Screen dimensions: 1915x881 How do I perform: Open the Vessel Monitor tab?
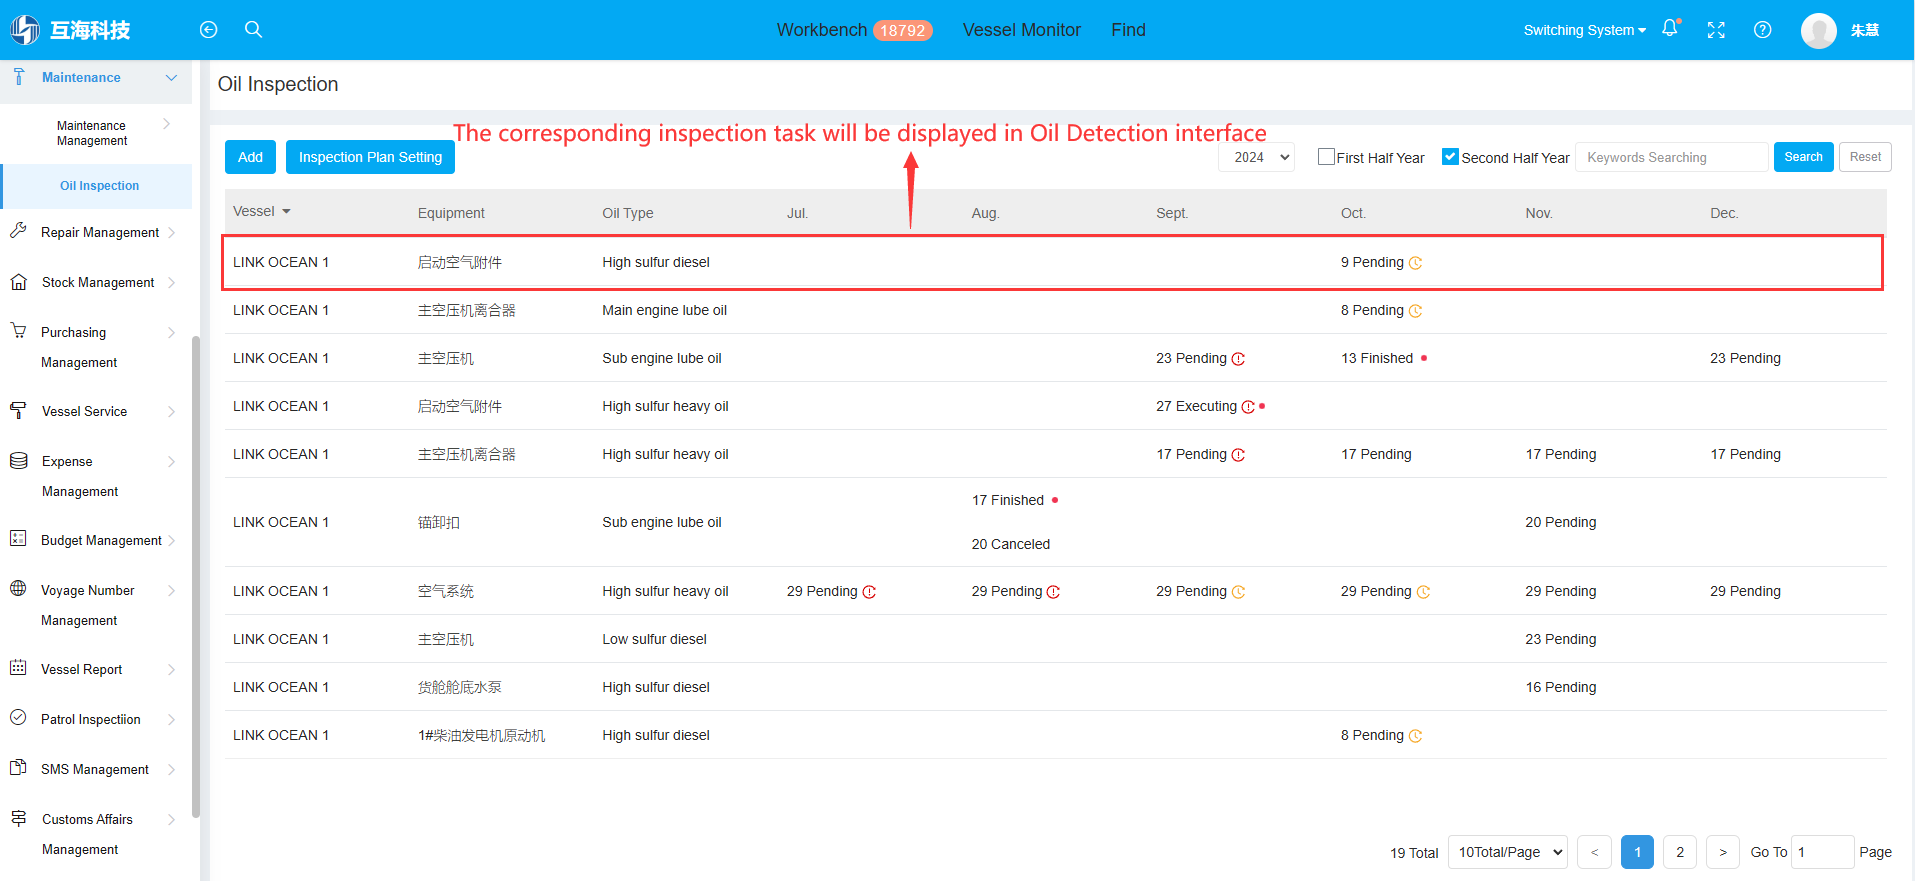(x=1021, y=30)
